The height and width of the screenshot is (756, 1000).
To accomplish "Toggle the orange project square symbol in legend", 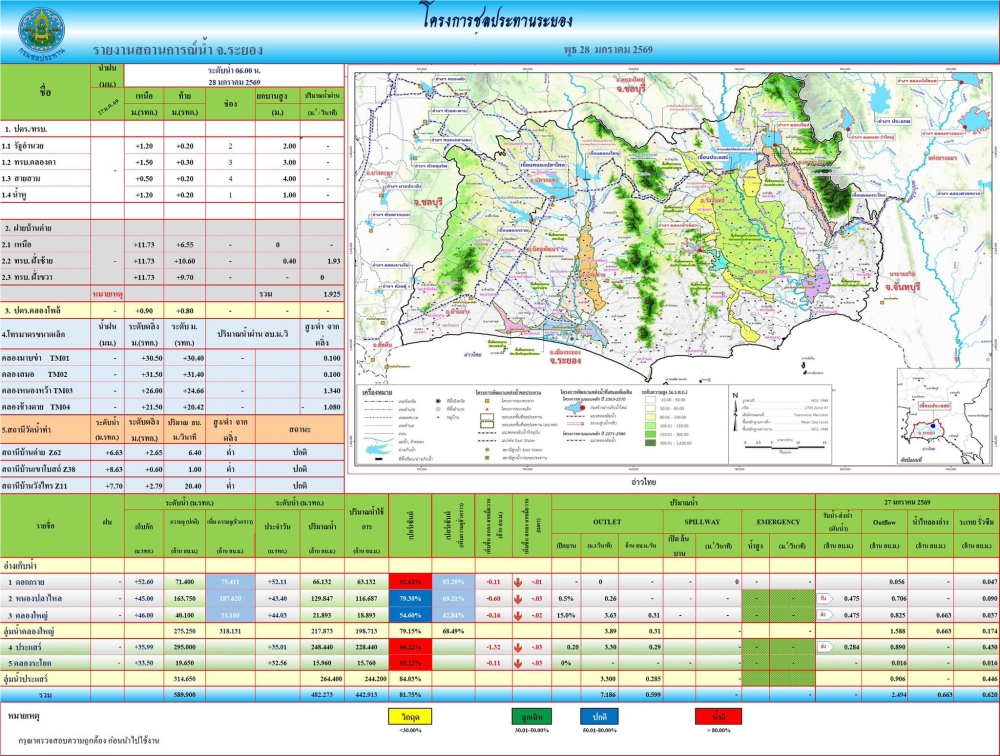I will [487, 400].
